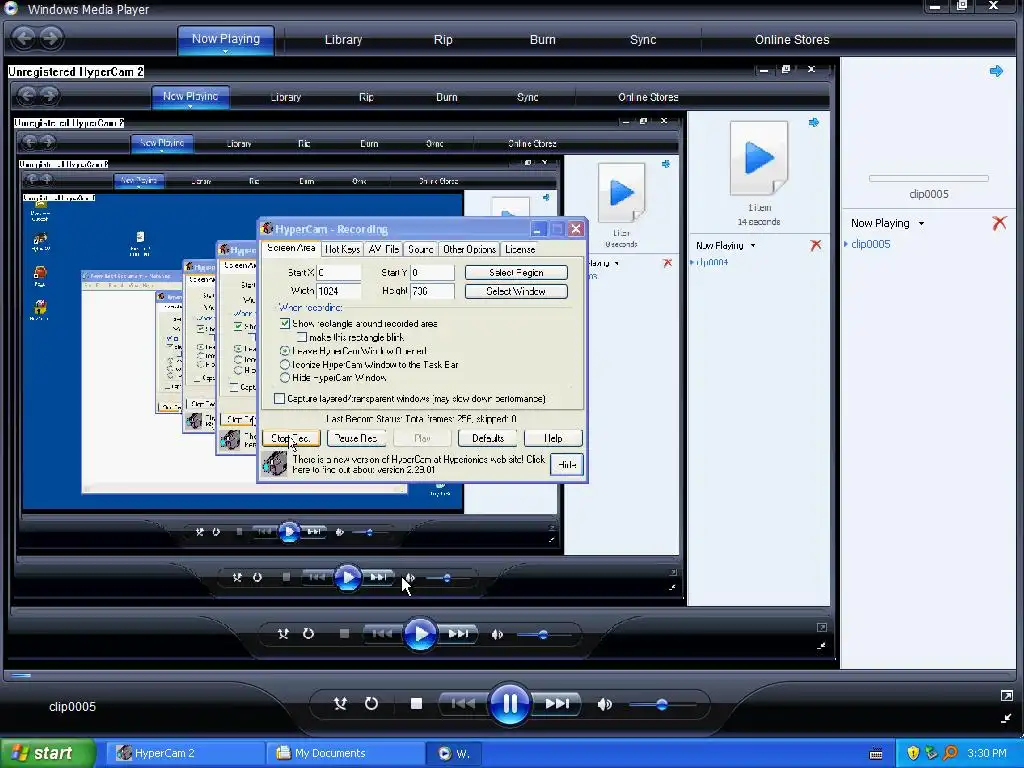Open the main player's Burn tab
This screenshot has width=1024, height=768.
pos(543,40)
